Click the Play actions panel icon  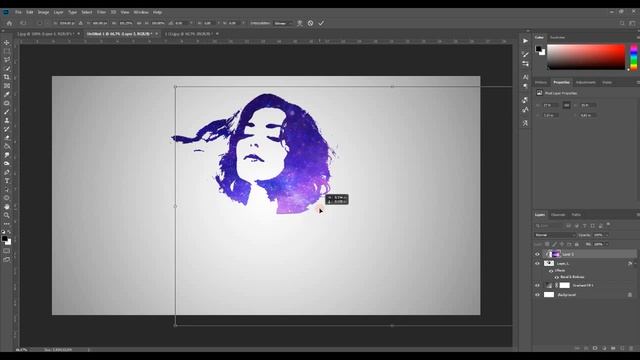point(525,41)
